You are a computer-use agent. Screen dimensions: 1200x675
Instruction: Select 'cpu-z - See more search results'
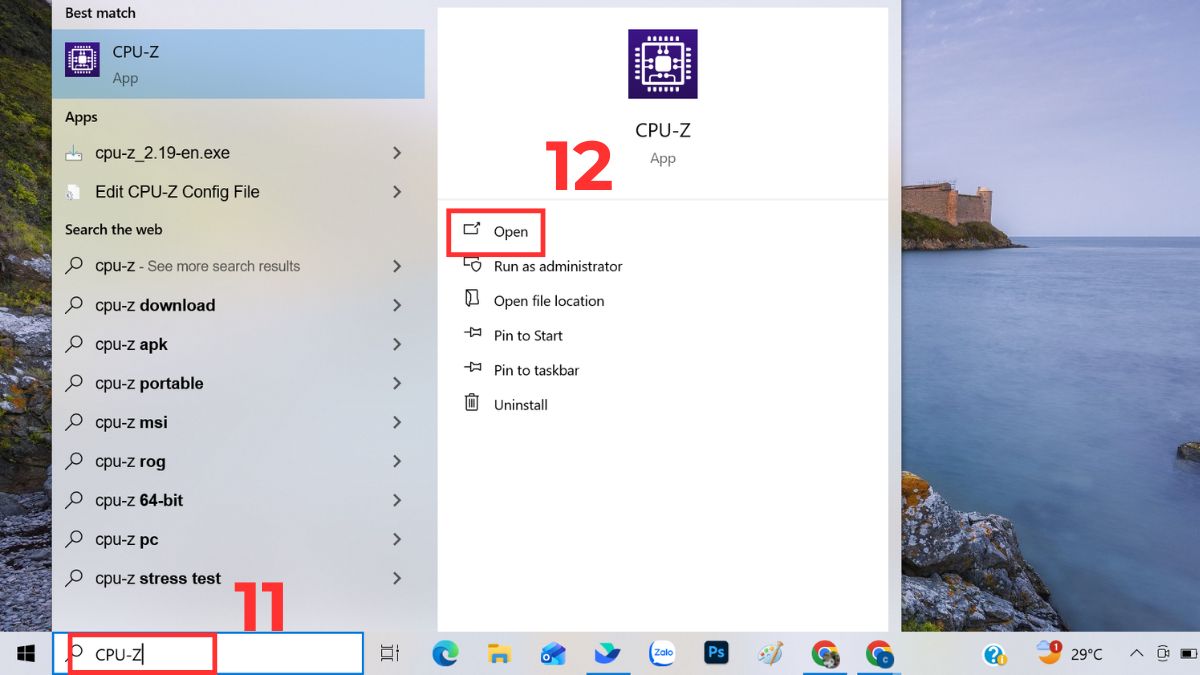(x=197, y=266)
